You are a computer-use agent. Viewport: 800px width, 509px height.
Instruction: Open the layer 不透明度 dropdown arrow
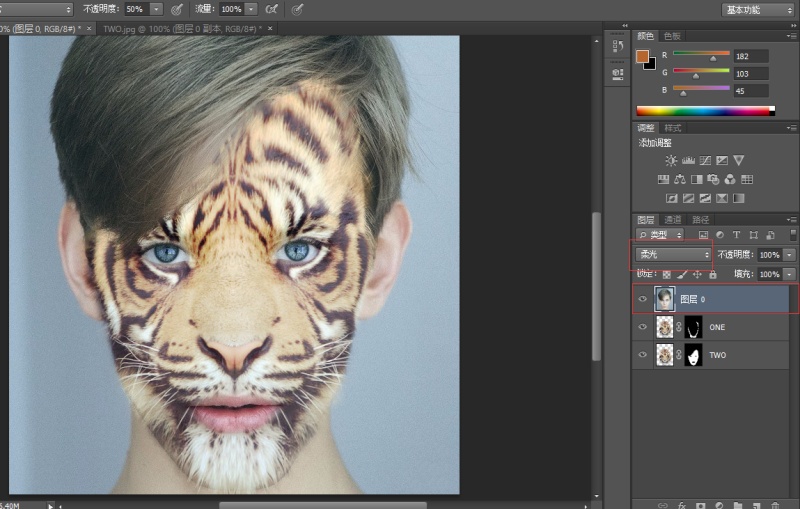789,254
